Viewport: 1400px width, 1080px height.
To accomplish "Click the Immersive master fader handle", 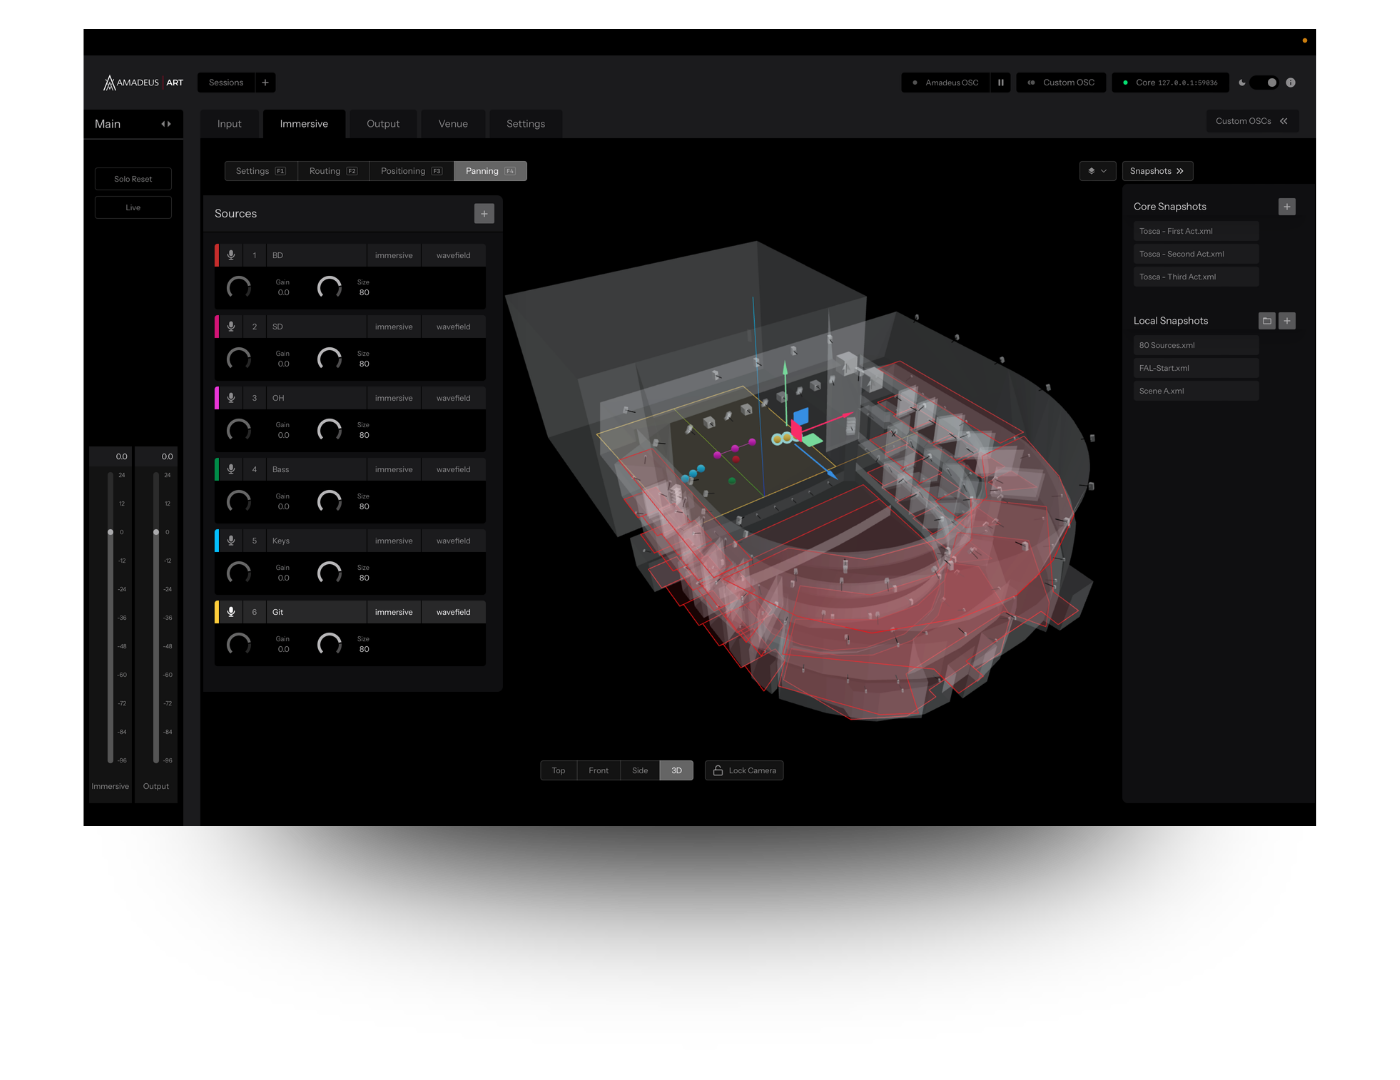I will 110,532.
